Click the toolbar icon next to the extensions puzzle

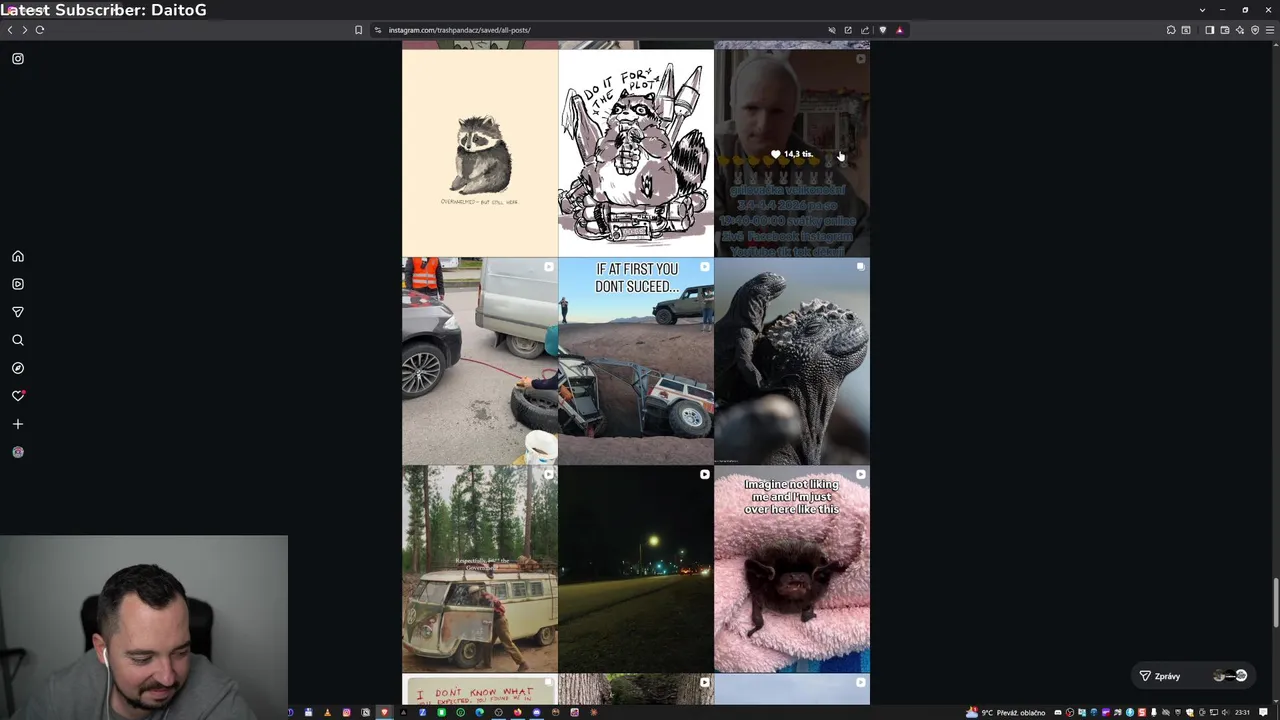[x=1186, y=30]
